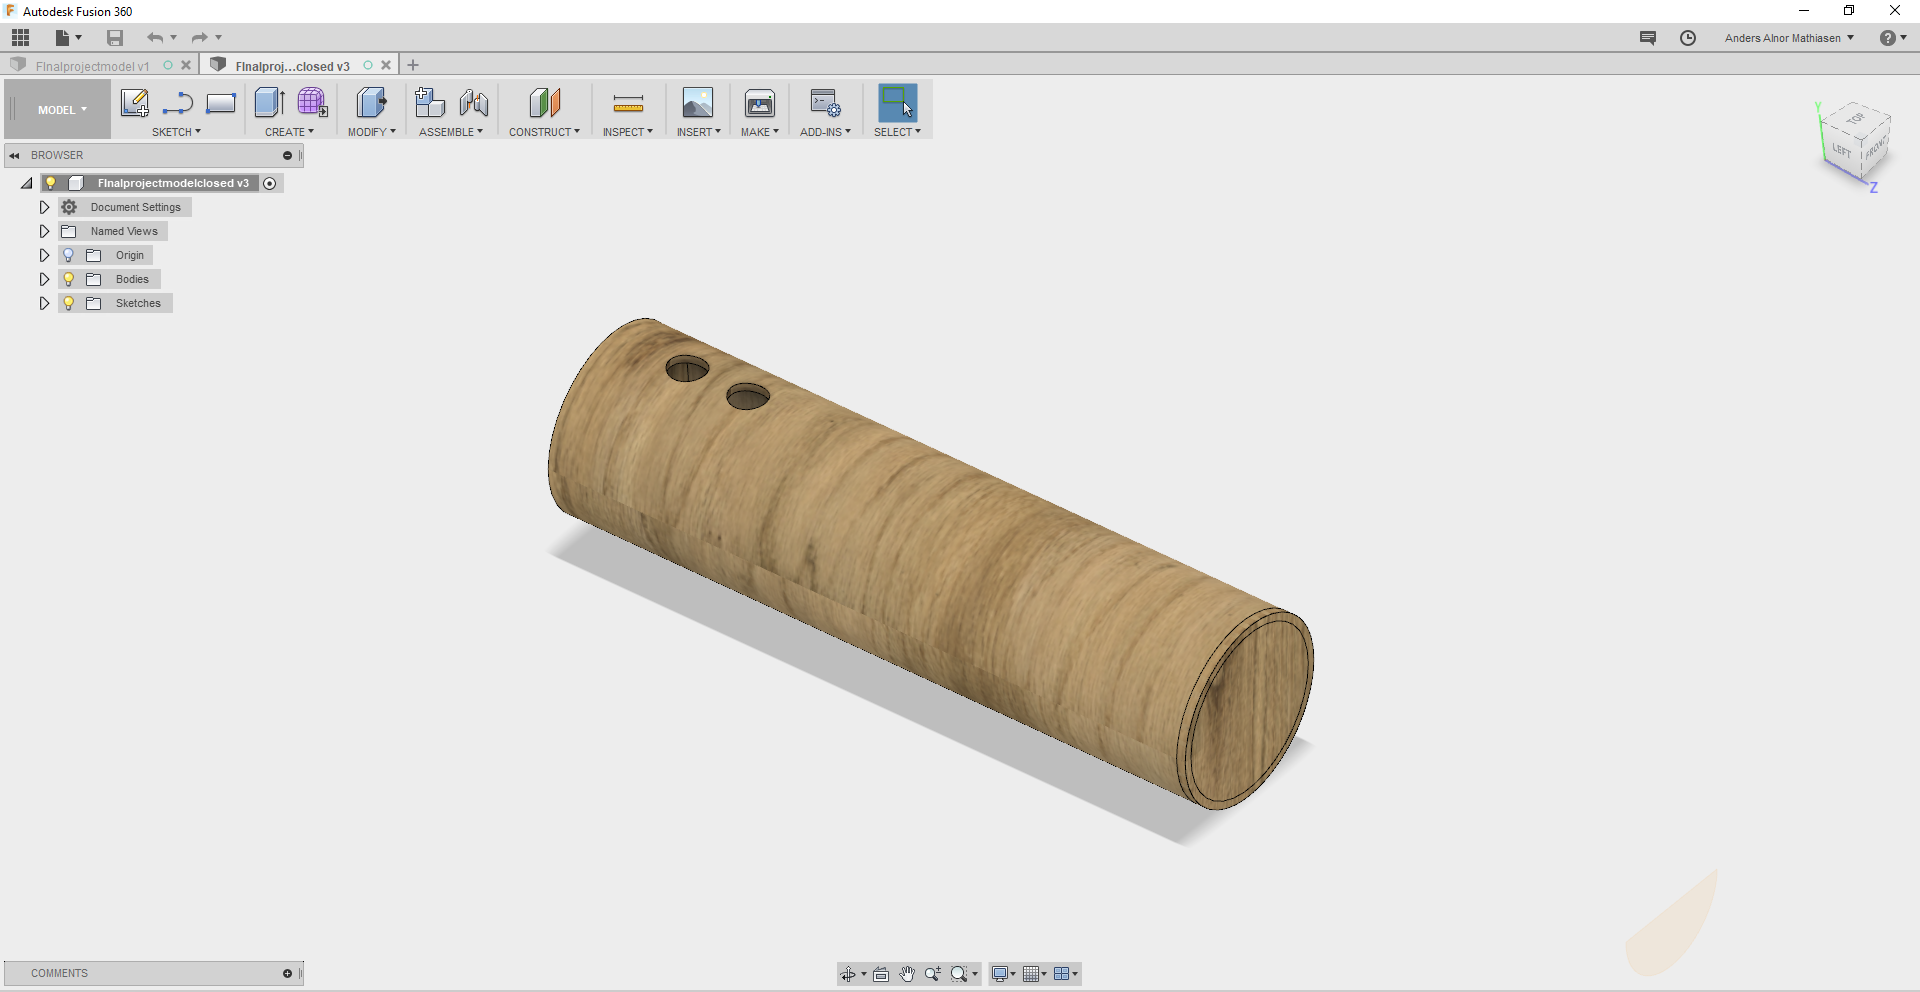Viewport: 1920px width, 992px height.
Task: Select the Line sketch tool
Action: (178, 103)
